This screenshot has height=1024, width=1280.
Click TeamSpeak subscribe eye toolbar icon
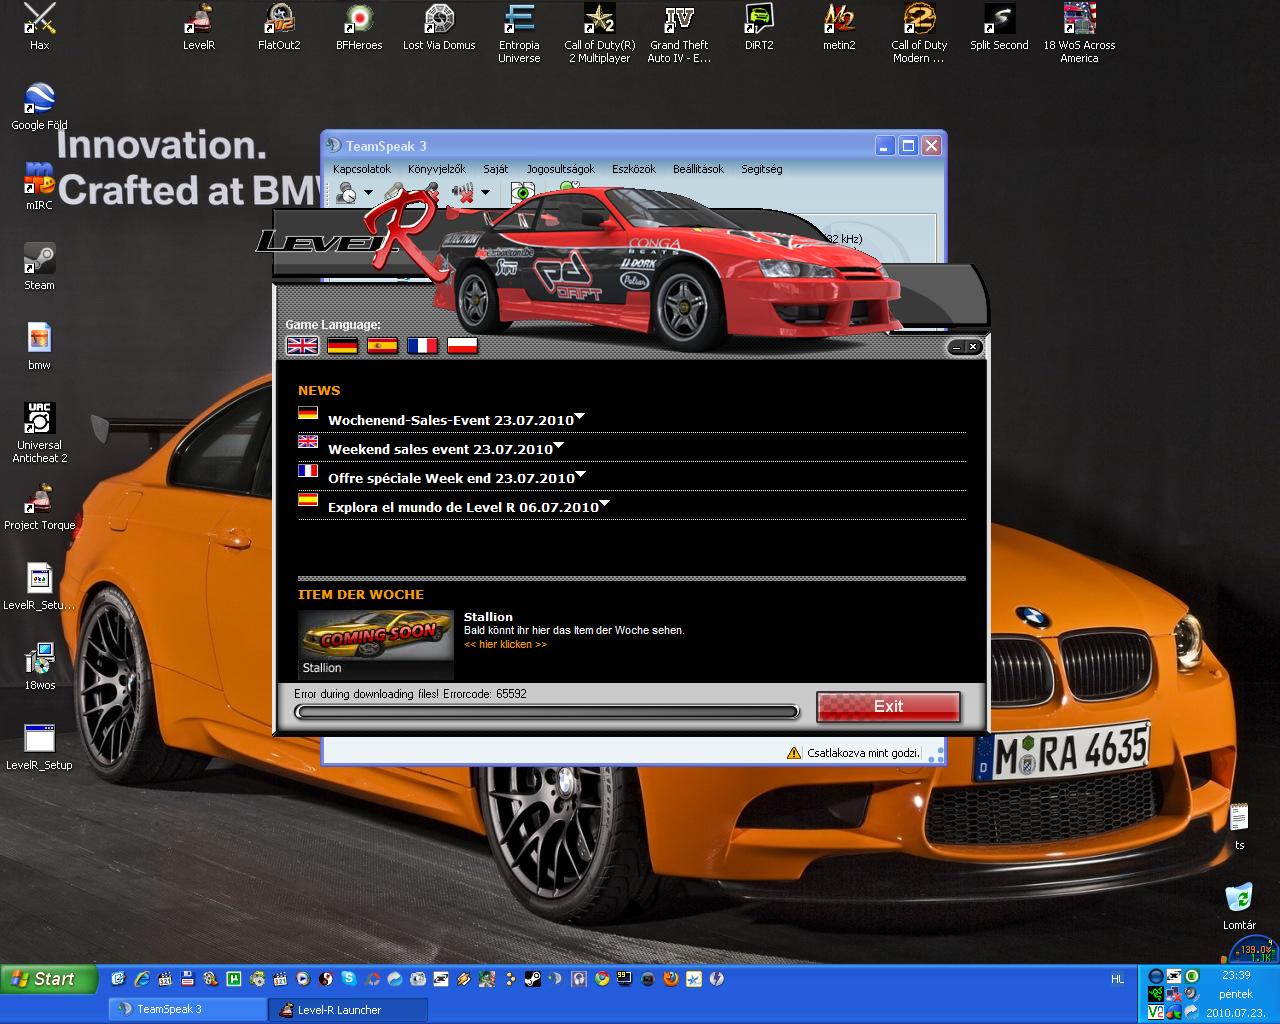[x=522, y=192]
